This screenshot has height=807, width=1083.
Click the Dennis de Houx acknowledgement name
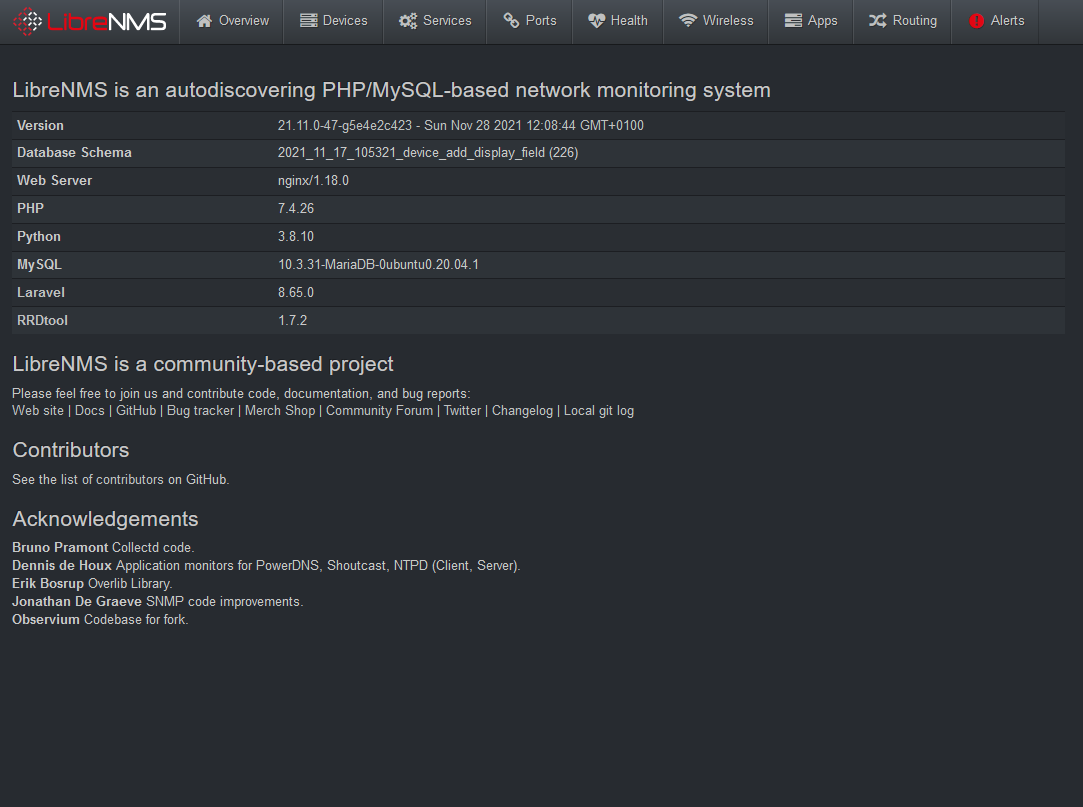pyautogui.click(x=62, y=565)
